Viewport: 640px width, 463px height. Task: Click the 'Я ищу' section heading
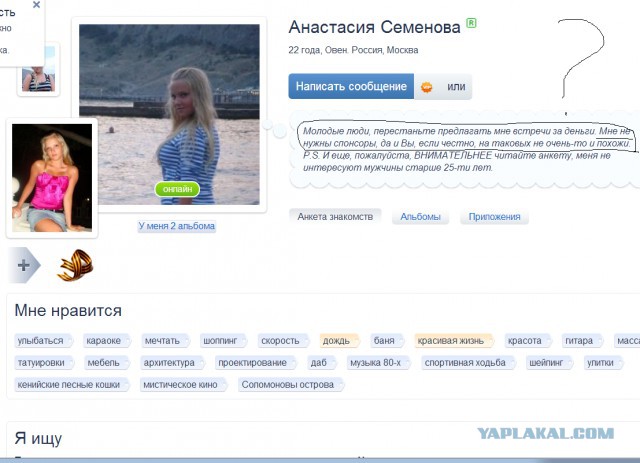[38, 439]
